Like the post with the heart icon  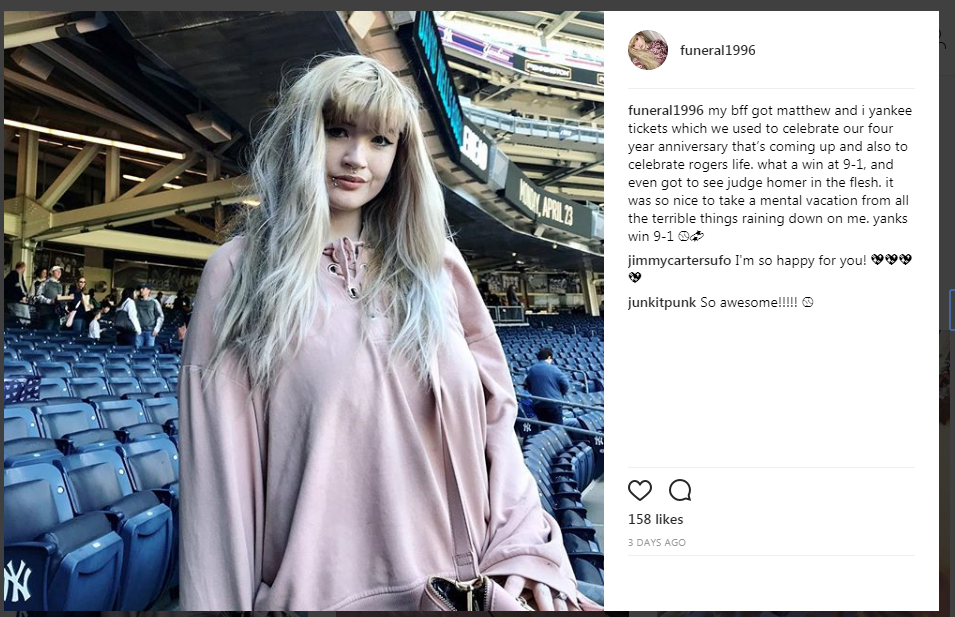[x=640, y=490]
